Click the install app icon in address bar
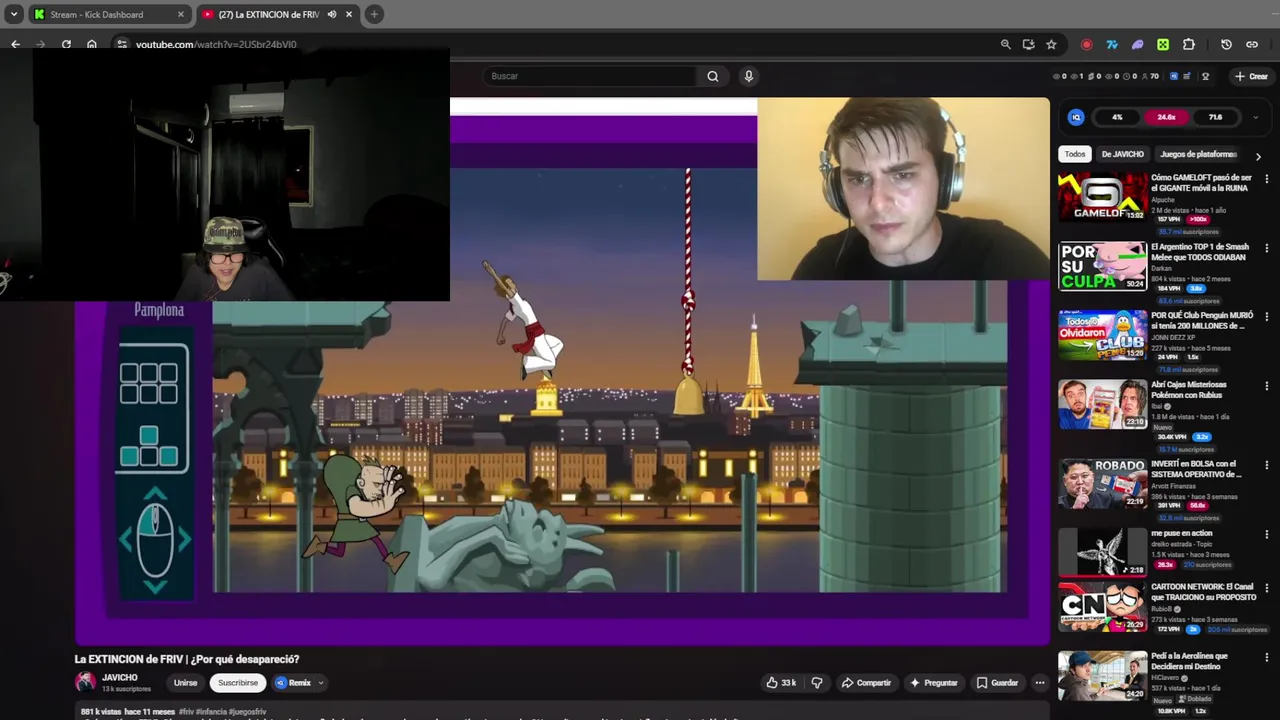Viewport: 1280px width, 720px height. pos(1028,44)
